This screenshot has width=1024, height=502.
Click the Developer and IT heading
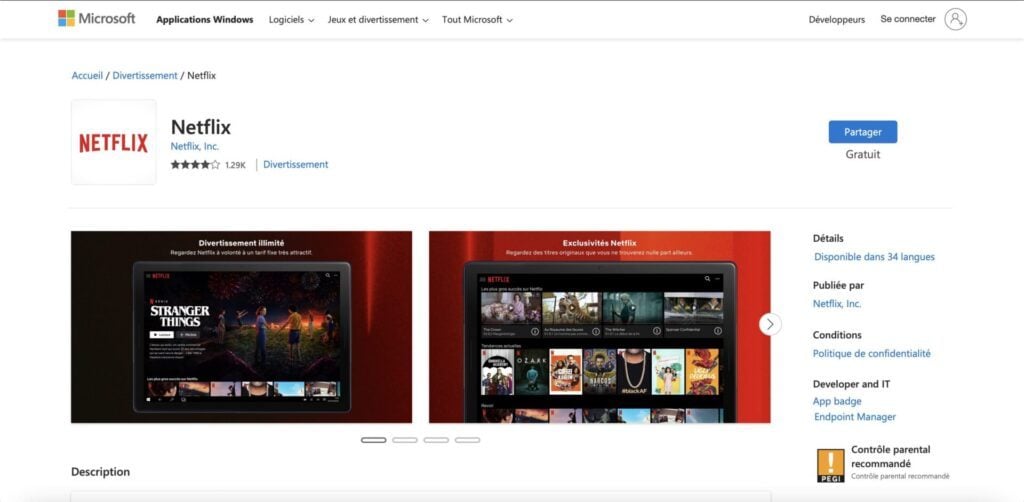[852, 384]
